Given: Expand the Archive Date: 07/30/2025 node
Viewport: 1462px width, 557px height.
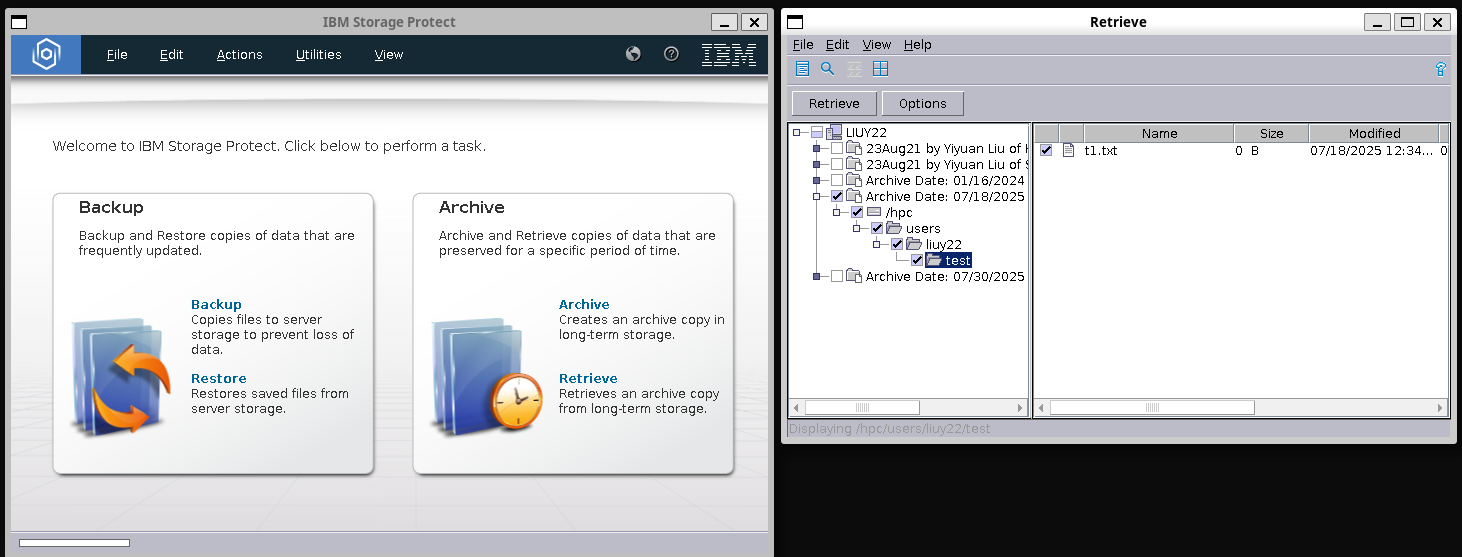Looking at the screenshot, I should 817,276.
